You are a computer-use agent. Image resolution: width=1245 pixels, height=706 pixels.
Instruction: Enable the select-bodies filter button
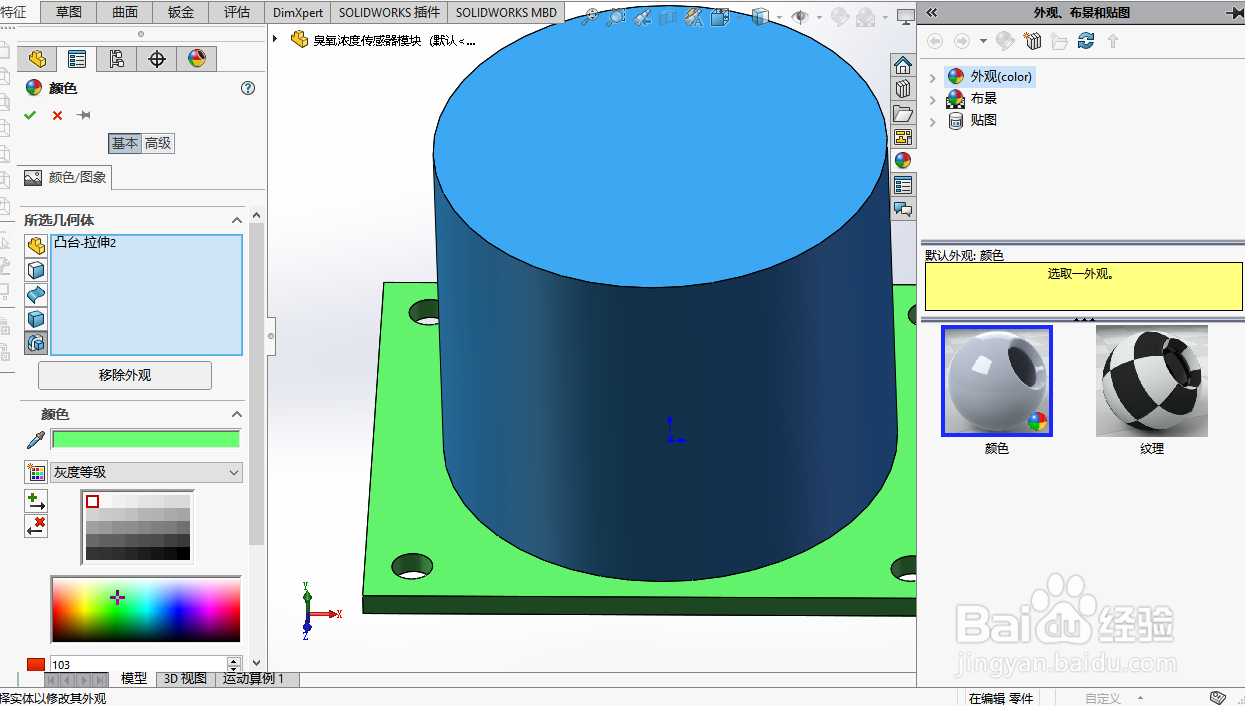[x=36, y=319]
